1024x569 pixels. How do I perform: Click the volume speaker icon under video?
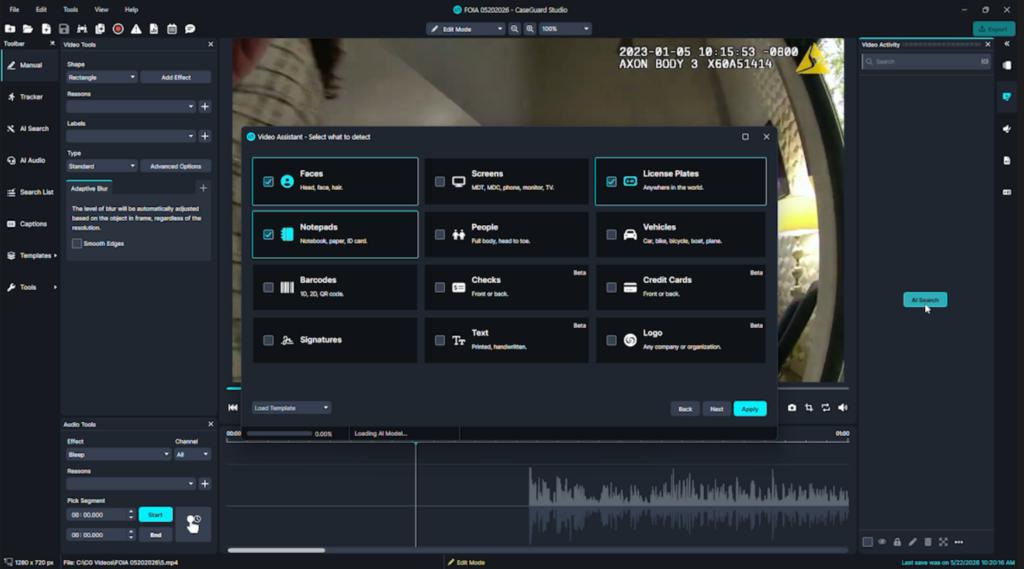pyautogui.click(x=842, y=408)
